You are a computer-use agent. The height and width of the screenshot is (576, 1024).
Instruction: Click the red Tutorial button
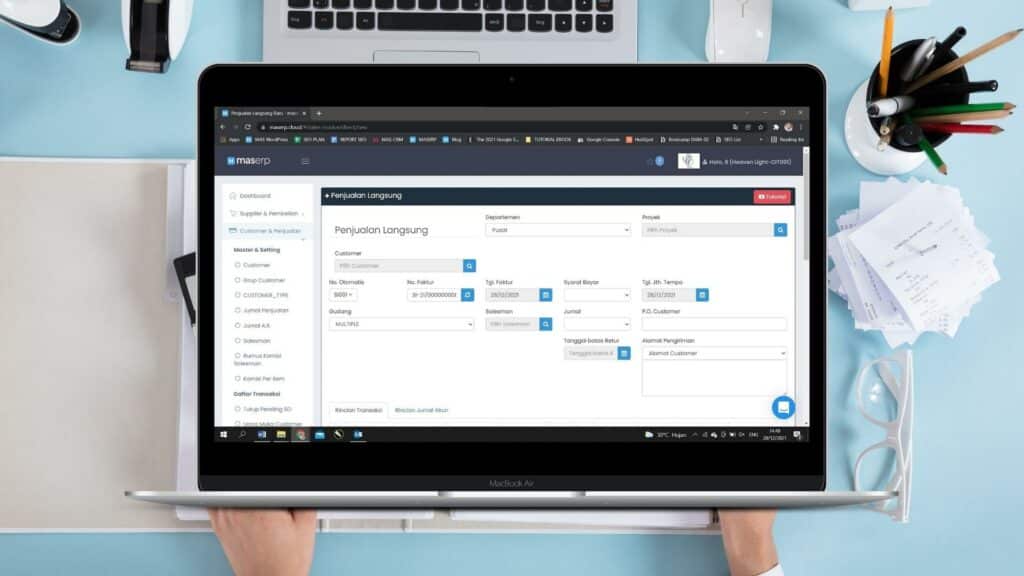point(773,196)
